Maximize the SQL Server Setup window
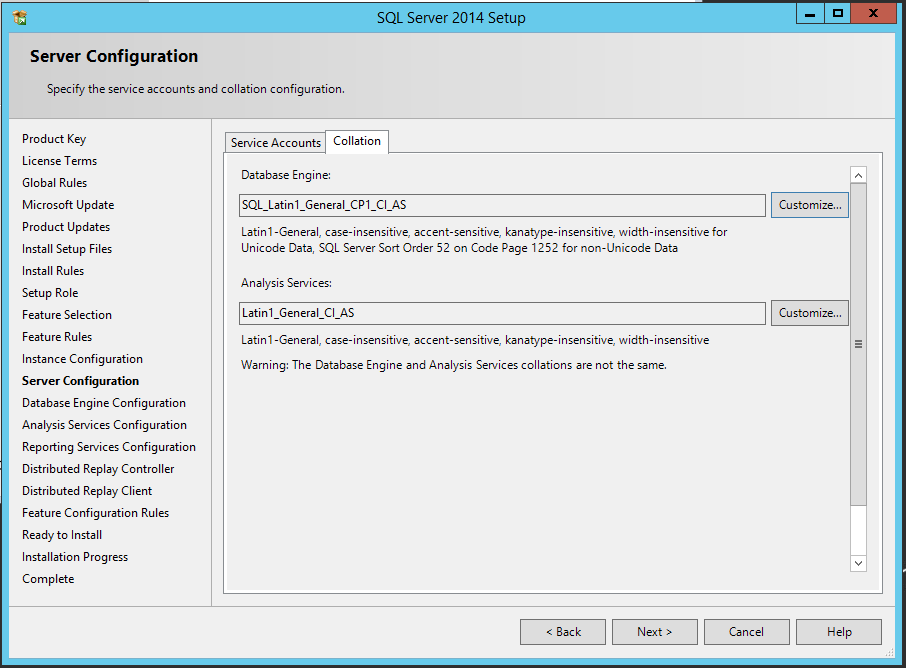The width and height of the screenshot is (906, 668). [x=837, y=14]
